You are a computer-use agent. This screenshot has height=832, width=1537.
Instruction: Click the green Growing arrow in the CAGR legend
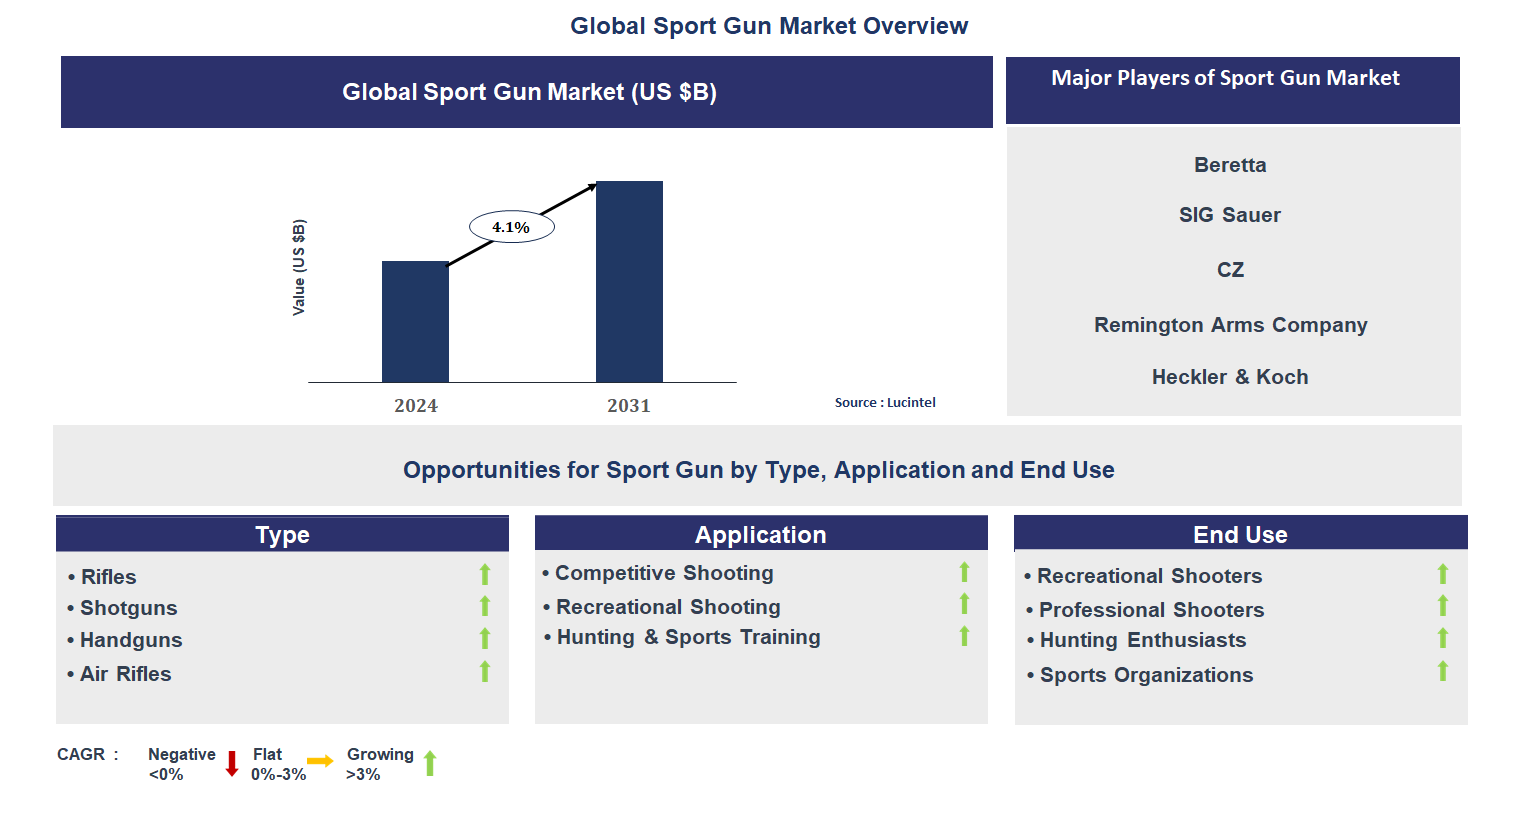(429, 763)
